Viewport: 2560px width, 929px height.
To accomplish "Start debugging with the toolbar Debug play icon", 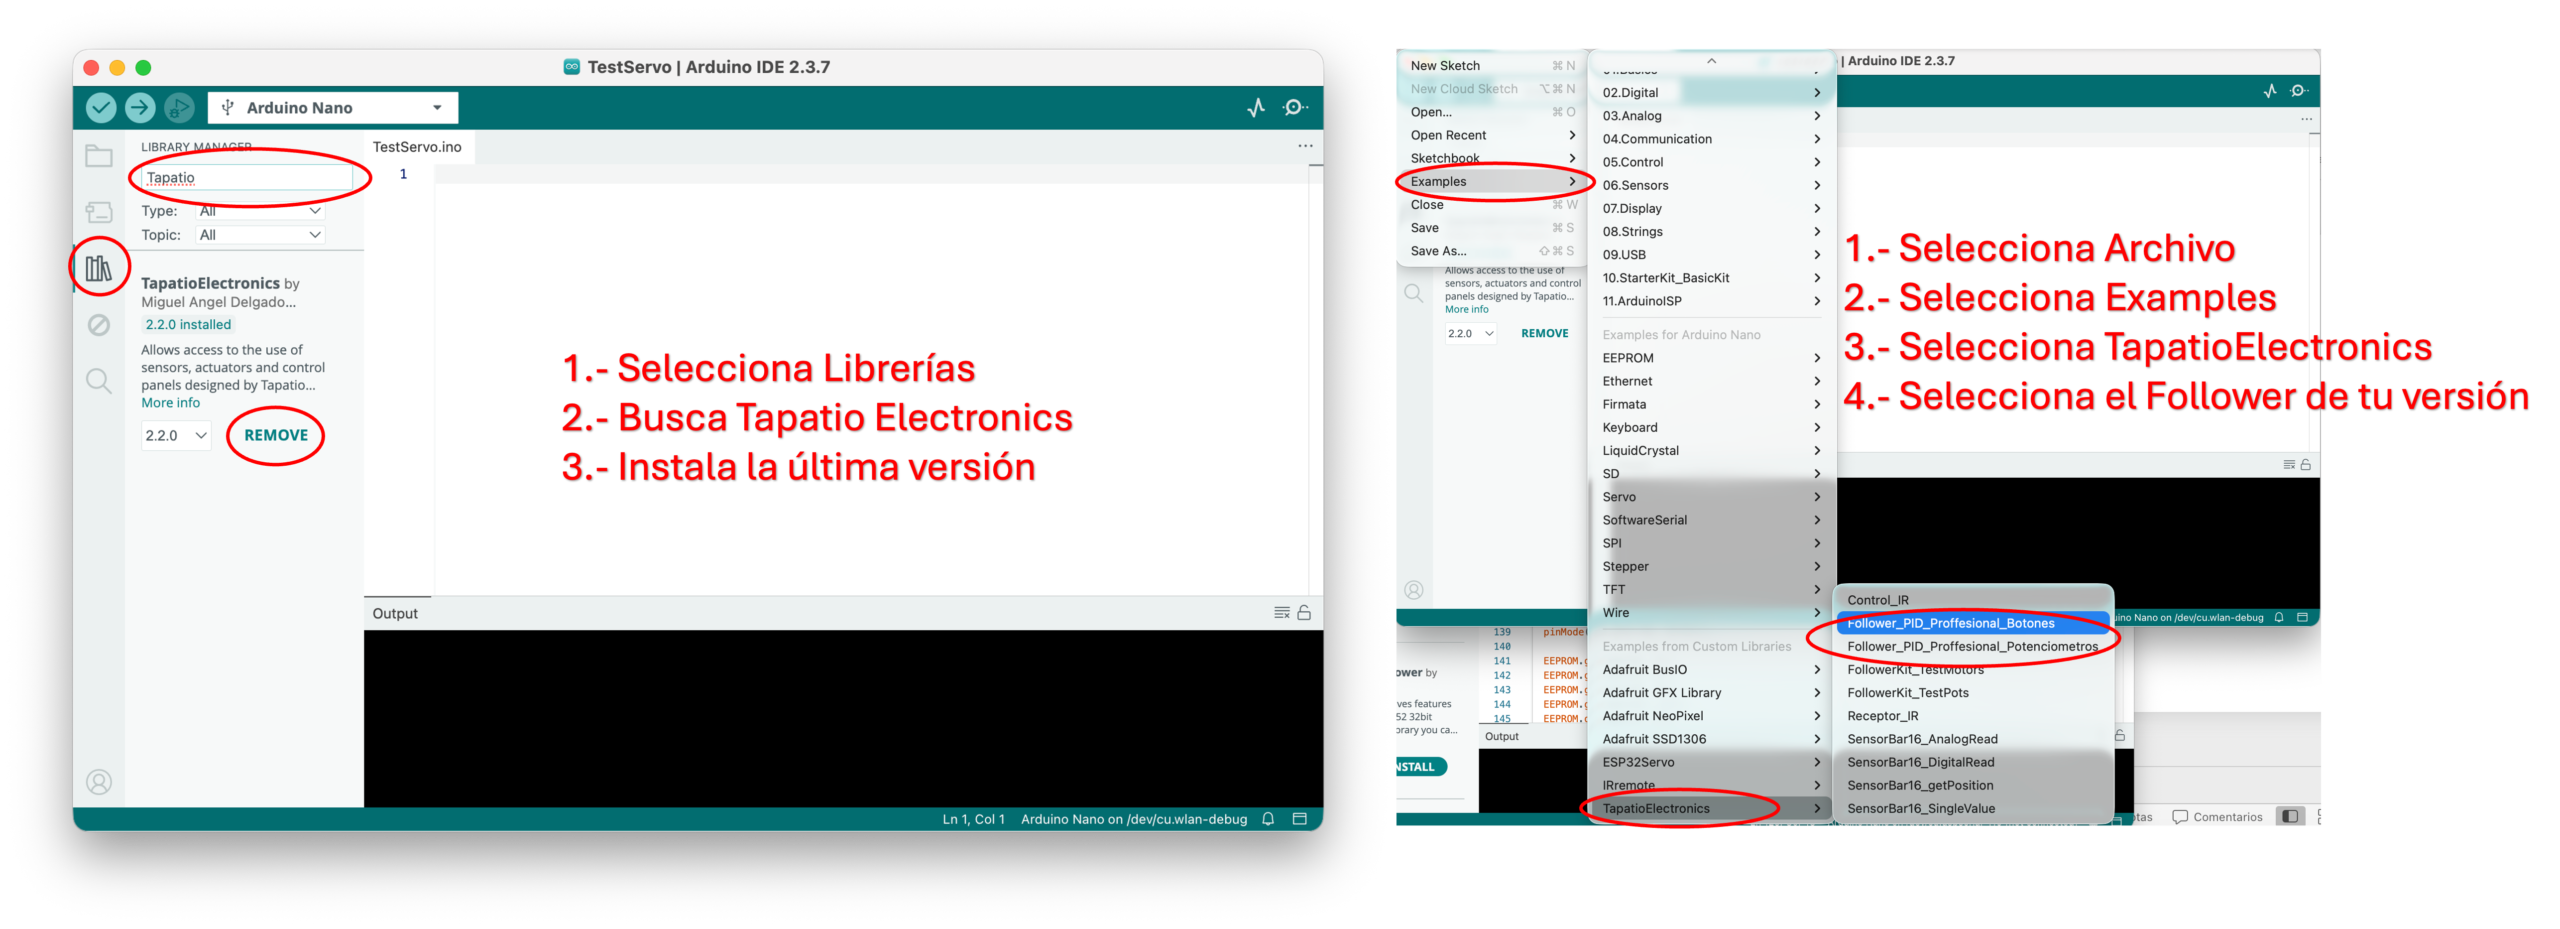I will (x=179, y=107).
